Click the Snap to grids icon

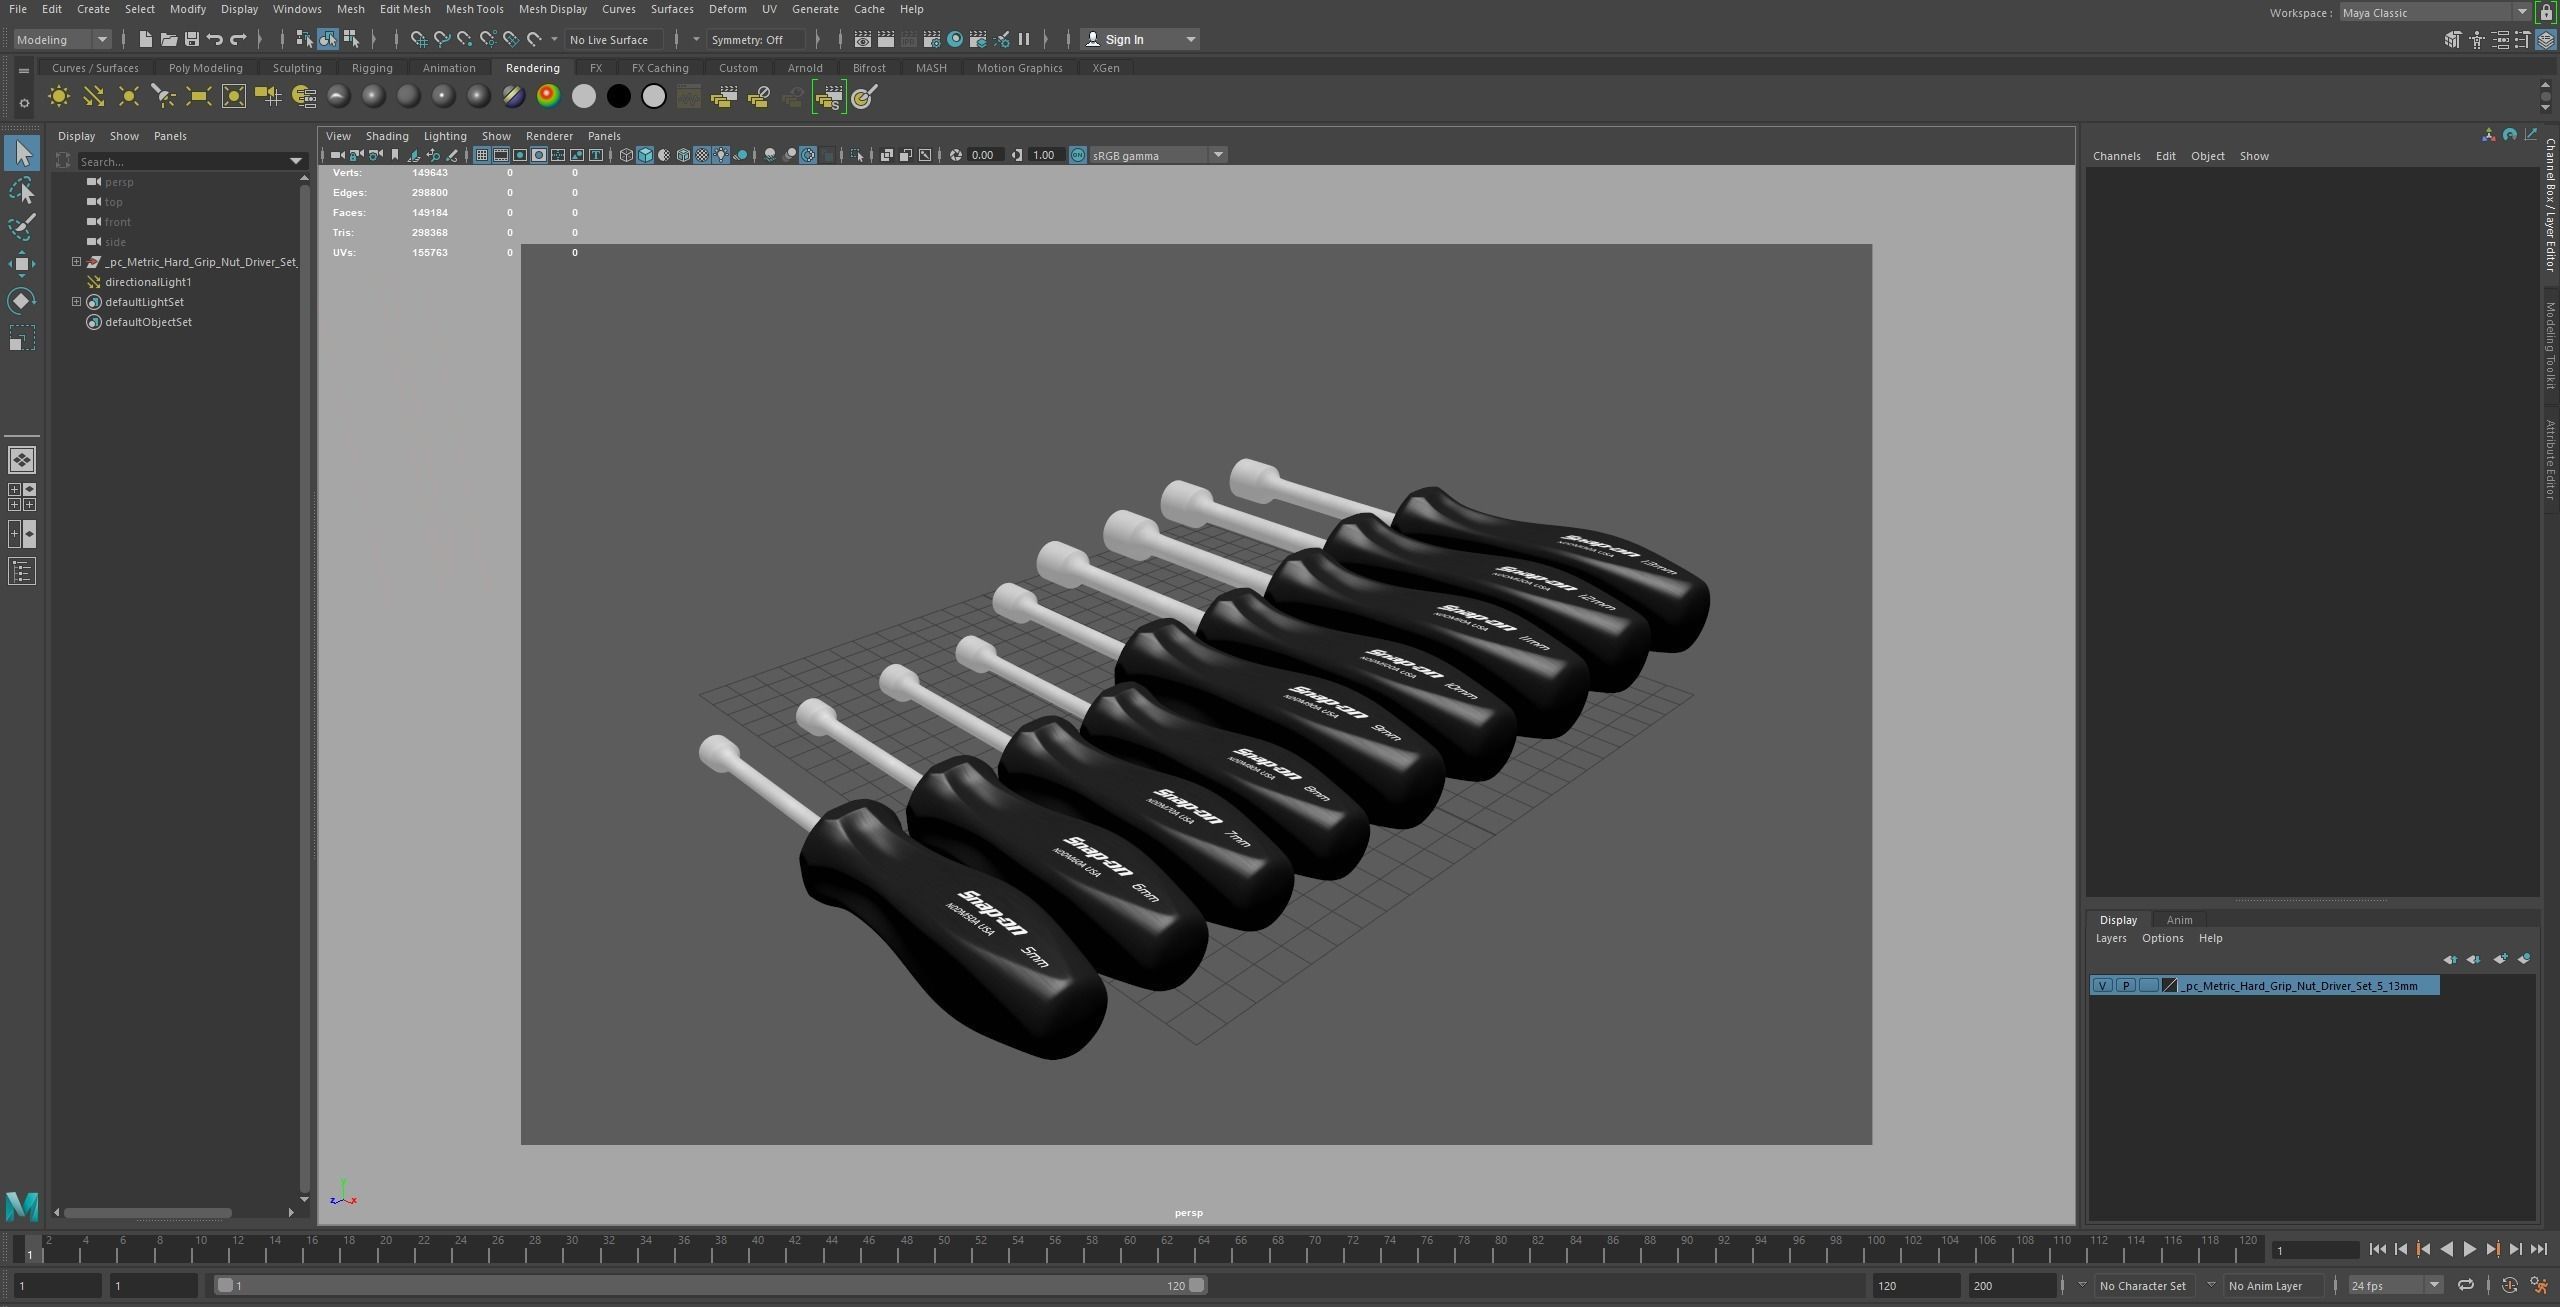coord(418,39)
